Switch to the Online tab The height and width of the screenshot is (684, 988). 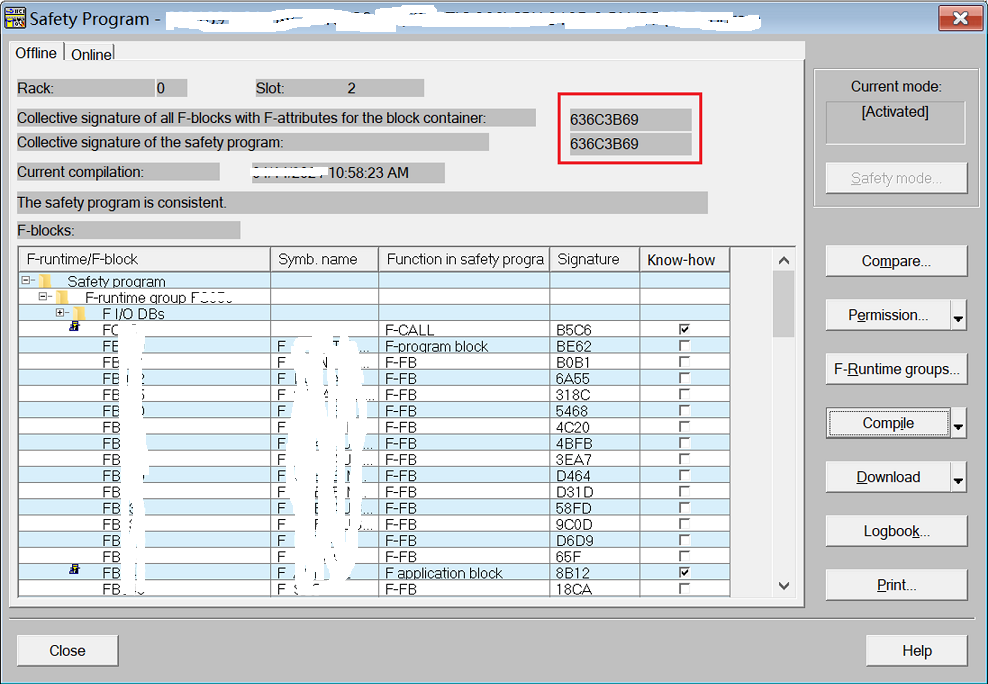(x=91, y=54)
